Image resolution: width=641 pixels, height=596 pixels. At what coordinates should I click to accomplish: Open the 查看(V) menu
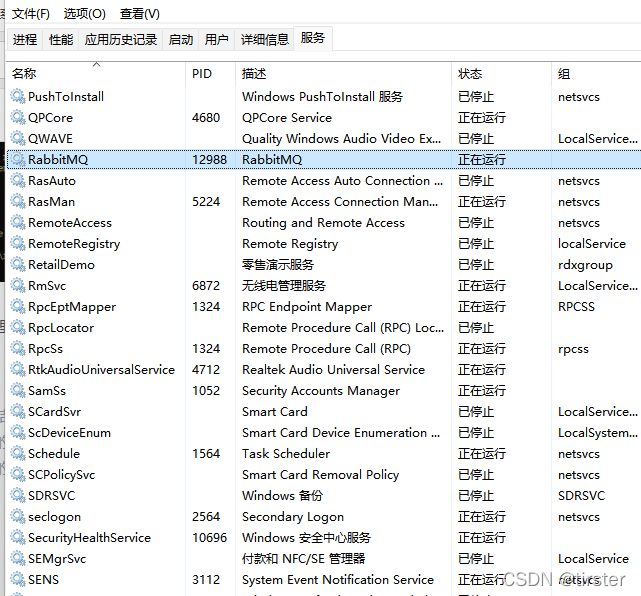click(x=139, y=13)
